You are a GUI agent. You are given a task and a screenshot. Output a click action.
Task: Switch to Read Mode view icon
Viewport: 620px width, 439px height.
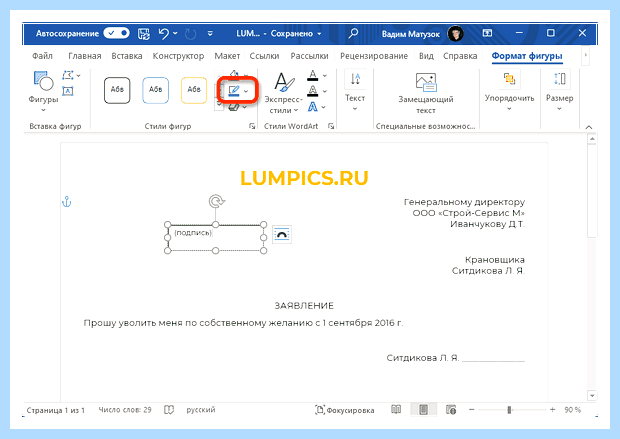[396, 409]
